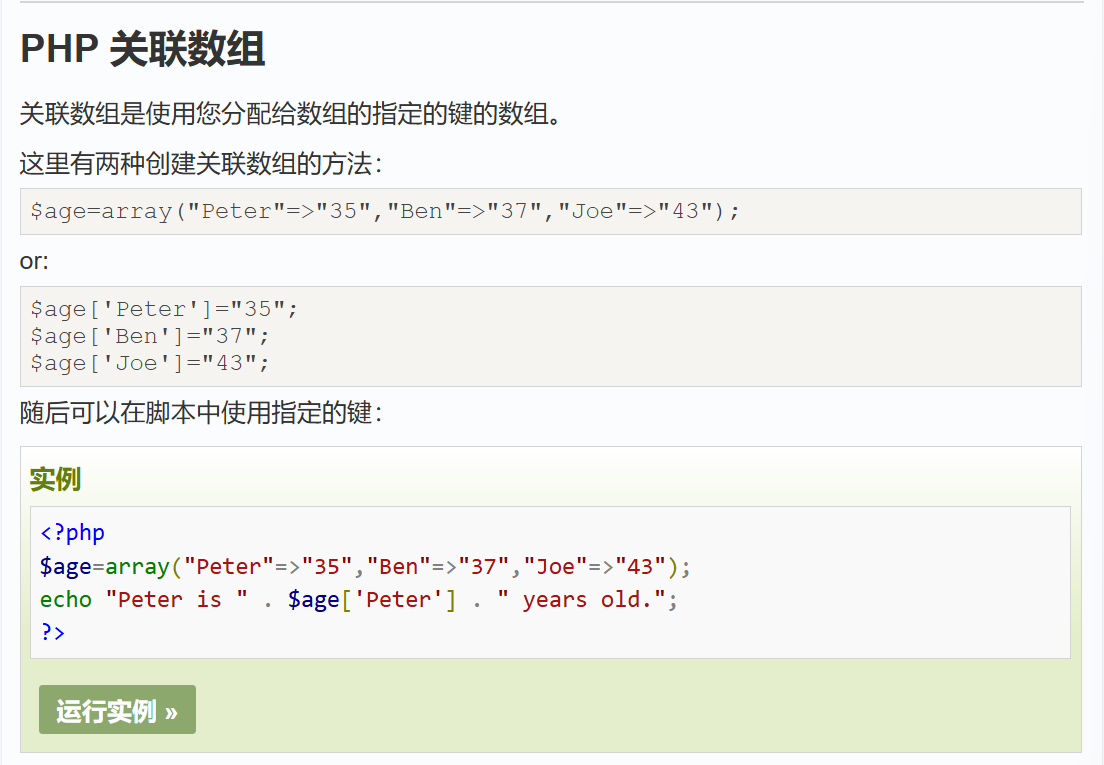Click the line "$age['Ben']="37";"
Viewport: 1104px width, 765px height.
(x=148, y=335)
